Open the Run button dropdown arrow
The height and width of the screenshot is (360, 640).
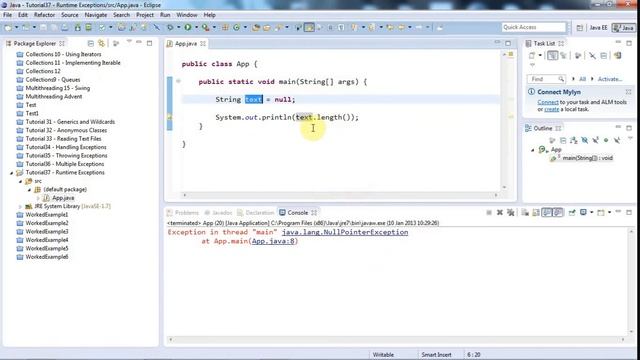click(x=196, y=27)
